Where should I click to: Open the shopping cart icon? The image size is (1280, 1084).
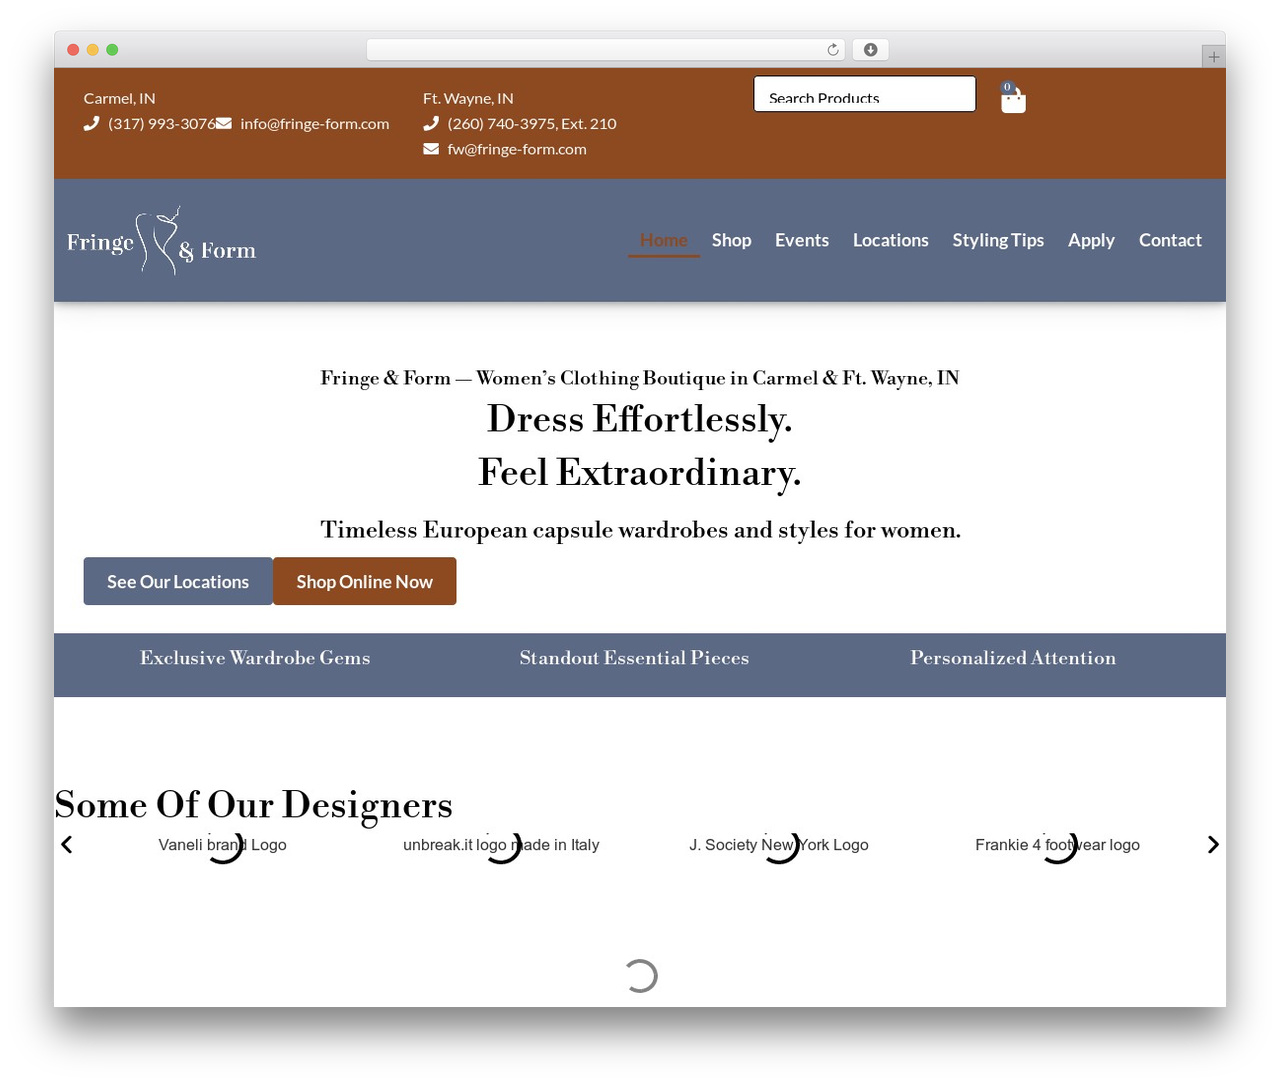tap(1013, 98)
